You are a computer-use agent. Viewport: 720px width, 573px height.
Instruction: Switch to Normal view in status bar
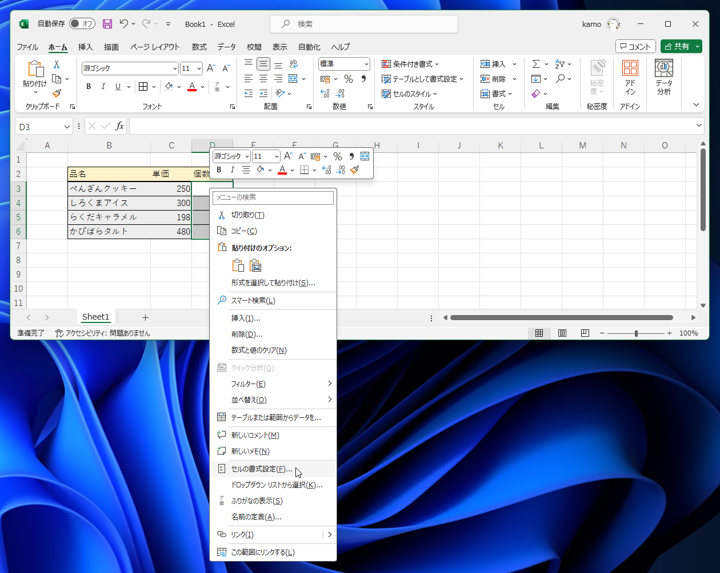coord(539,333)
